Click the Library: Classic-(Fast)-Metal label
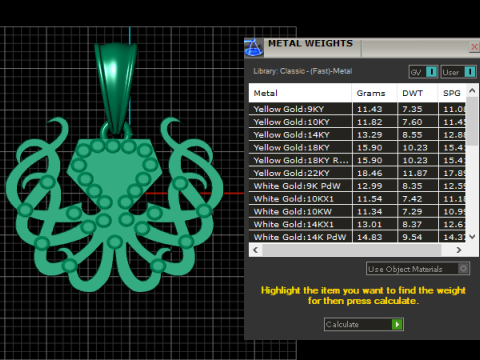This screenshot has height=360, width=480. pos(303,71)
